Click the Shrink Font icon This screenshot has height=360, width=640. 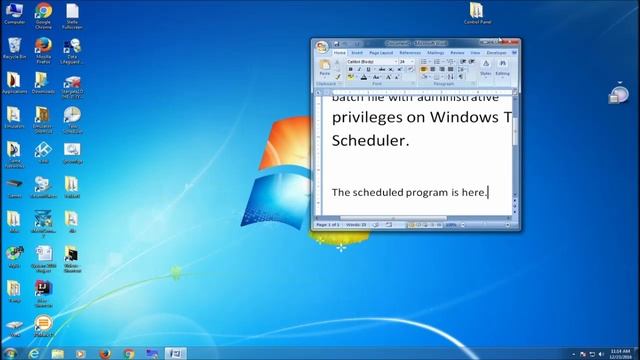[x=397, y=77]
